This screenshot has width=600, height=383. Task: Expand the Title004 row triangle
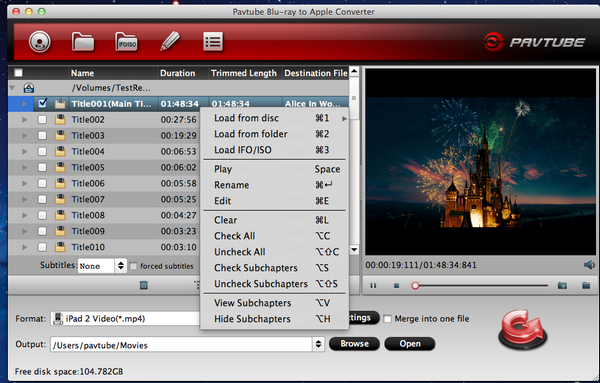pyautogui.click(x=25, y=152)
